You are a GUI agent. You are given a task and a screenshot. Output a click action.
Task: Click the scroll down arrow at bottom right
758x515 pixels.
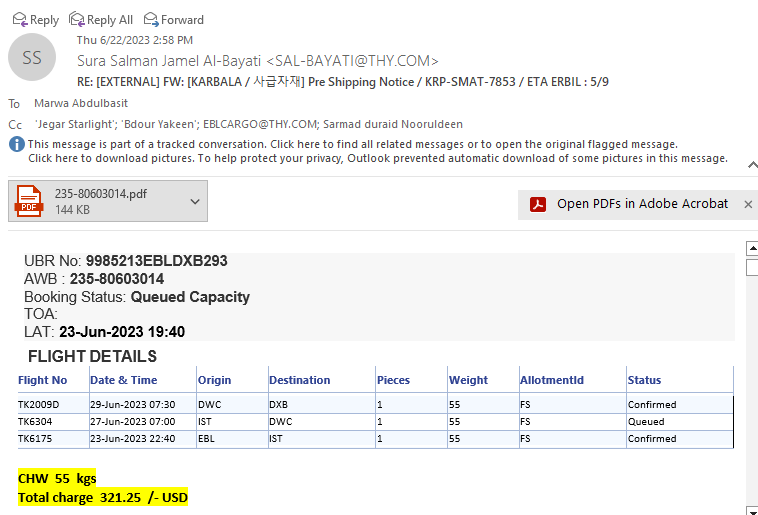pyautogui.click(x=751, y=510)
